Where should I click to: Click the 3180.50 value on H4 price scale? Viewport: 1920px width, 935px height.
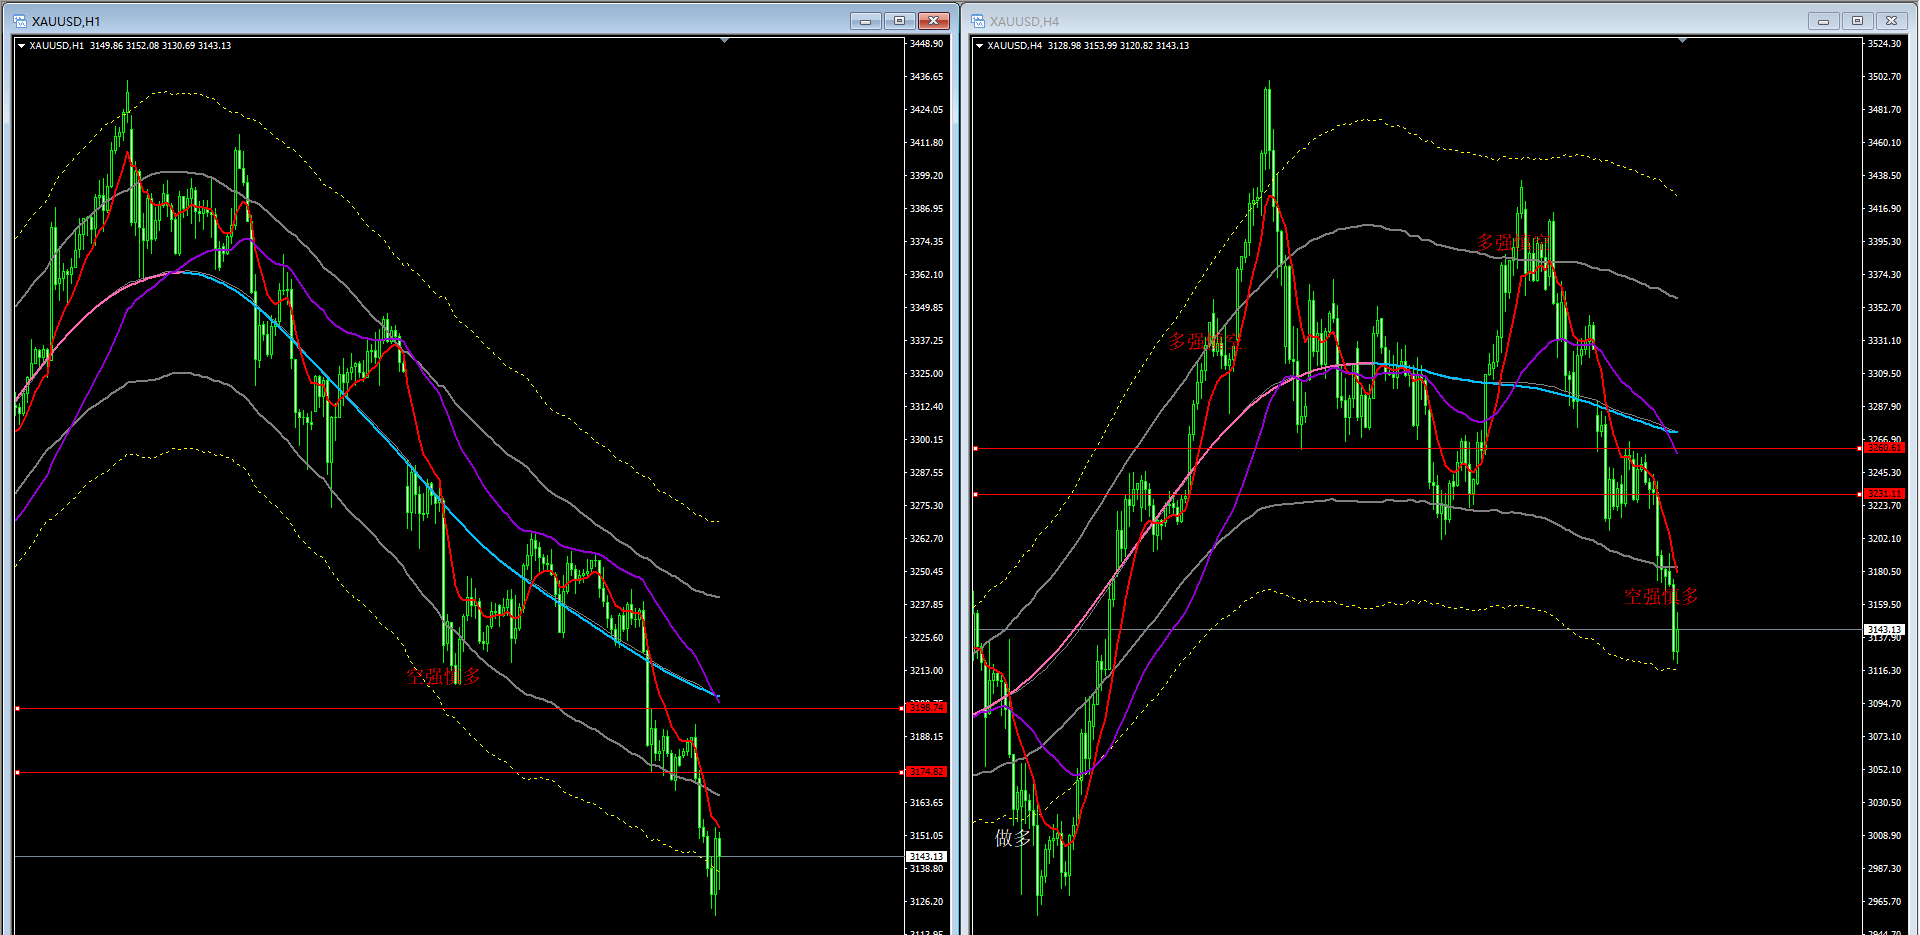(x=1884, y=572)
